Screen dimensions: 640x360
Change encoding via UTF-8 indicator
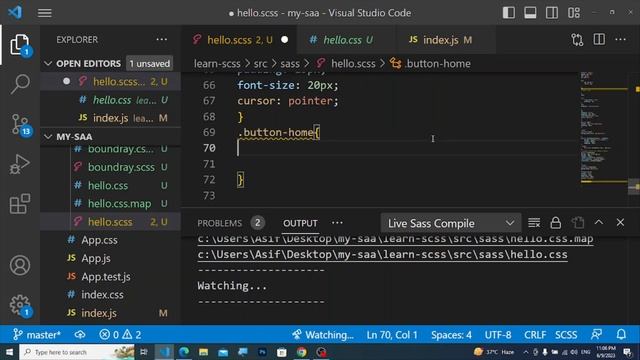tap(498, 335)
